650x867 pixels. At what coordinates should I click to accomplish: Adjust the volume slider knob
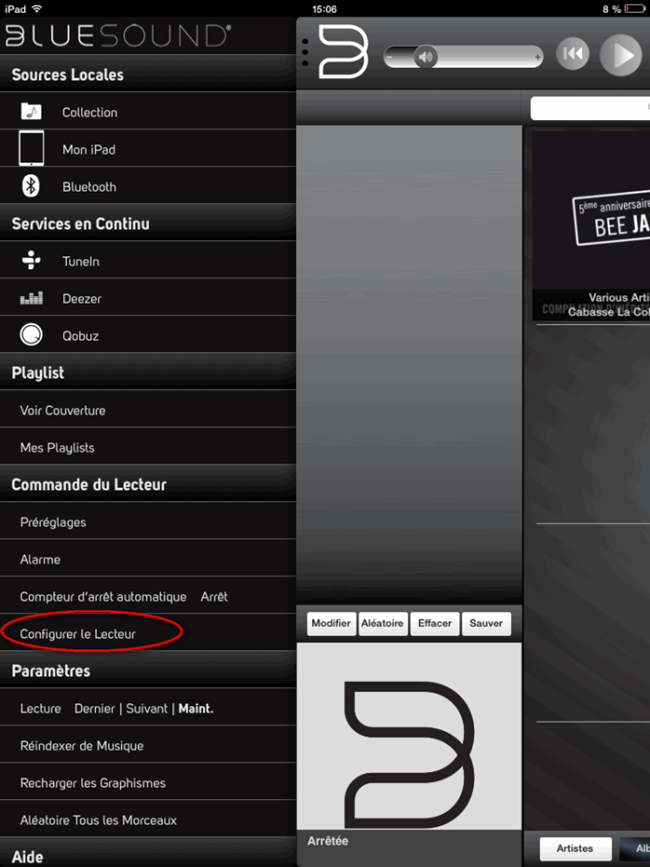[425, 56]
